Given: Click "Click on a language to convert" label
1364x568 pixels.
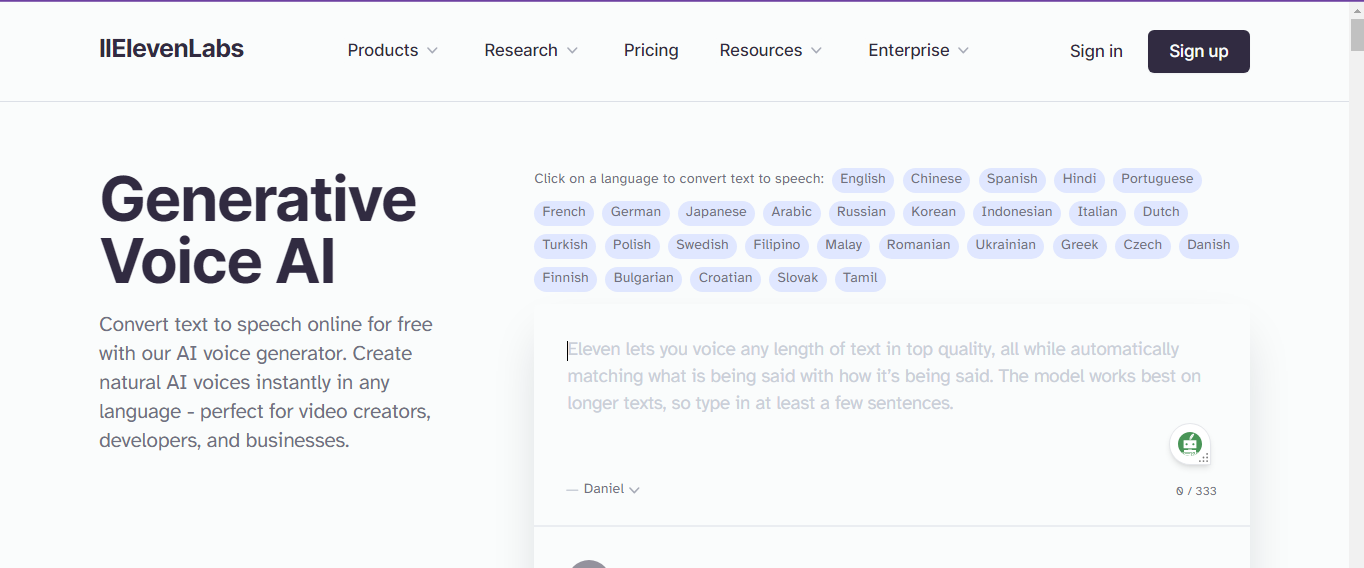Looking at the screenshot, I should click(x=679, y=179).
